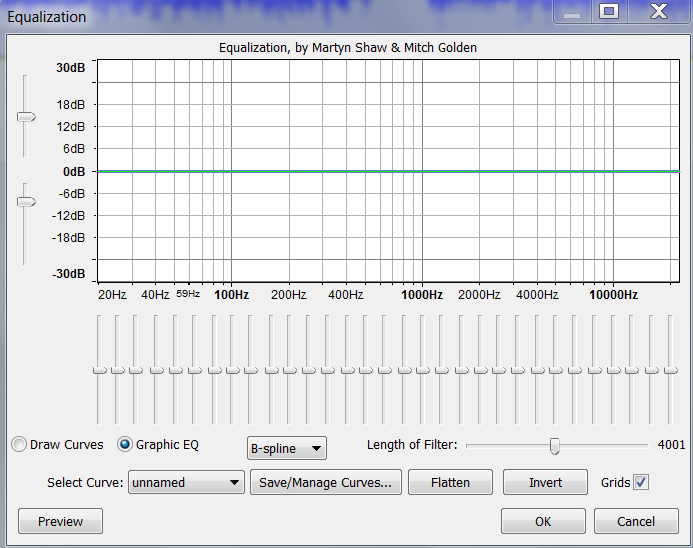Image resolution: width=693 pixels, height=548 pixels.
Task: Click the -12dB axis label
Action: pyautogui.click(x=69, y=216)
